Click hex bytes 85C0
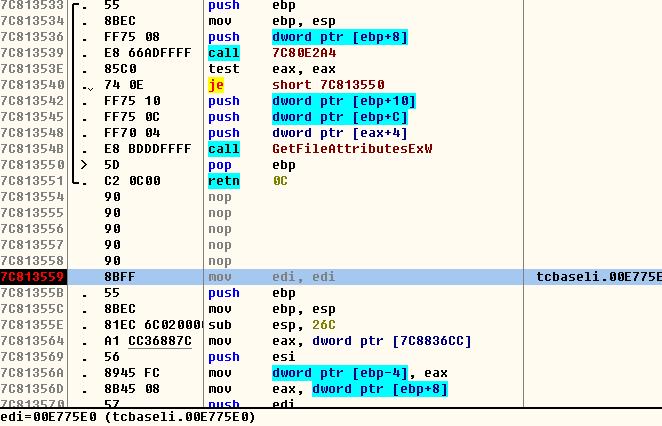Screen dimensions: 662x426 coord(120,69)
